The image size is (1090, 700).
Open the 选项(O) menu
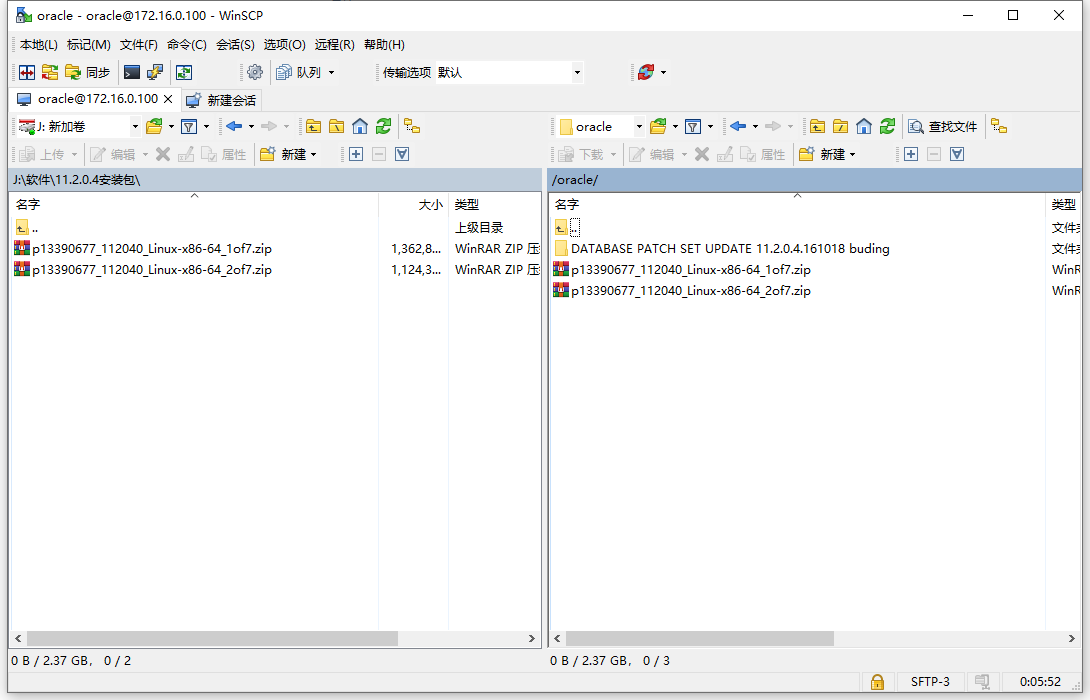pyautogui.click(x=284, y=44)
